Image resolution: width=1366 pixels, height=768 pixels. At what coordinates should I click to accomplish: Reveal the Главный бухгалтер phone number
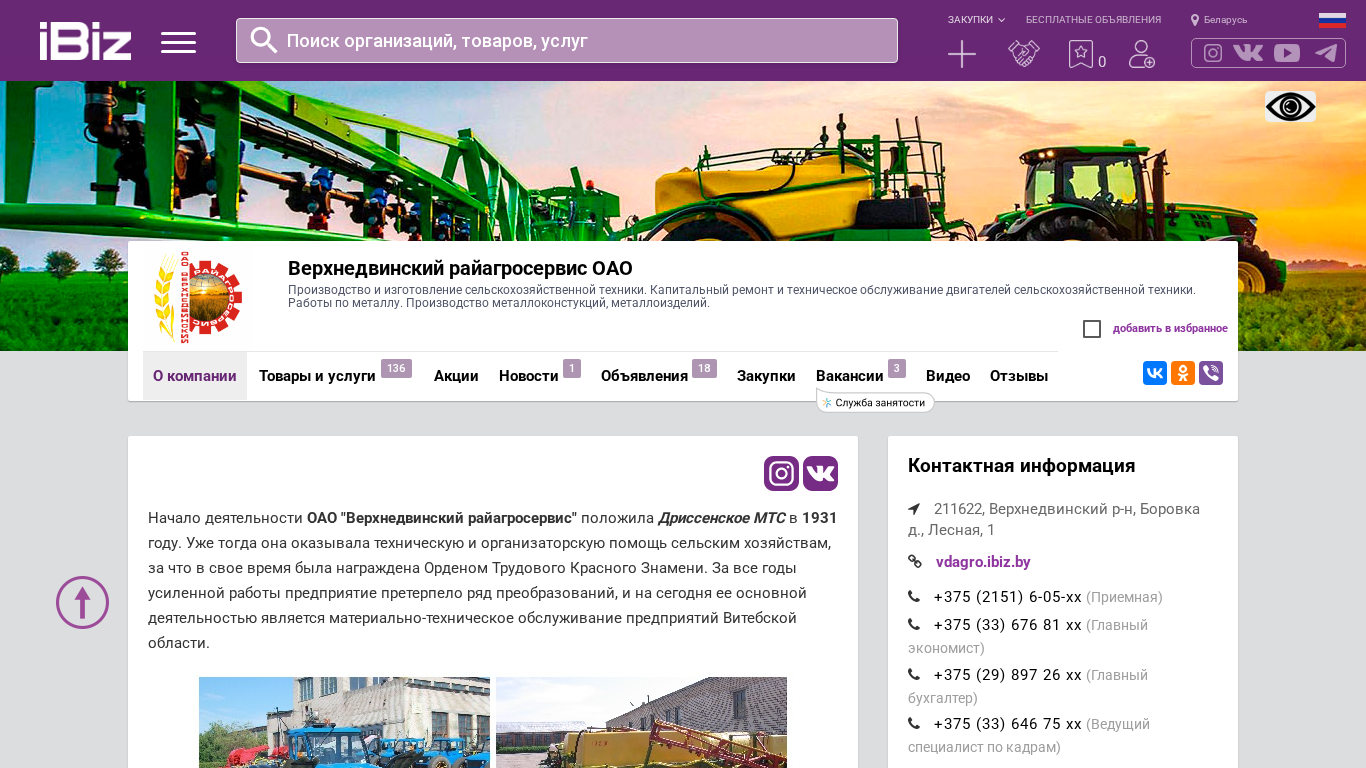1008,675
